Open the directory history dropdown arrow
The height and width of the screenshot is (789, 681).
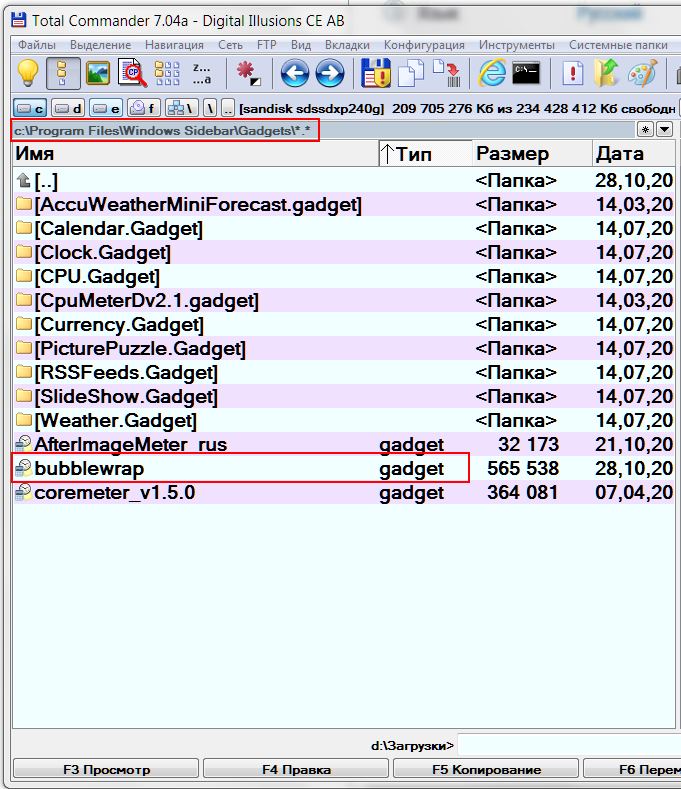[x=664, y=130]
